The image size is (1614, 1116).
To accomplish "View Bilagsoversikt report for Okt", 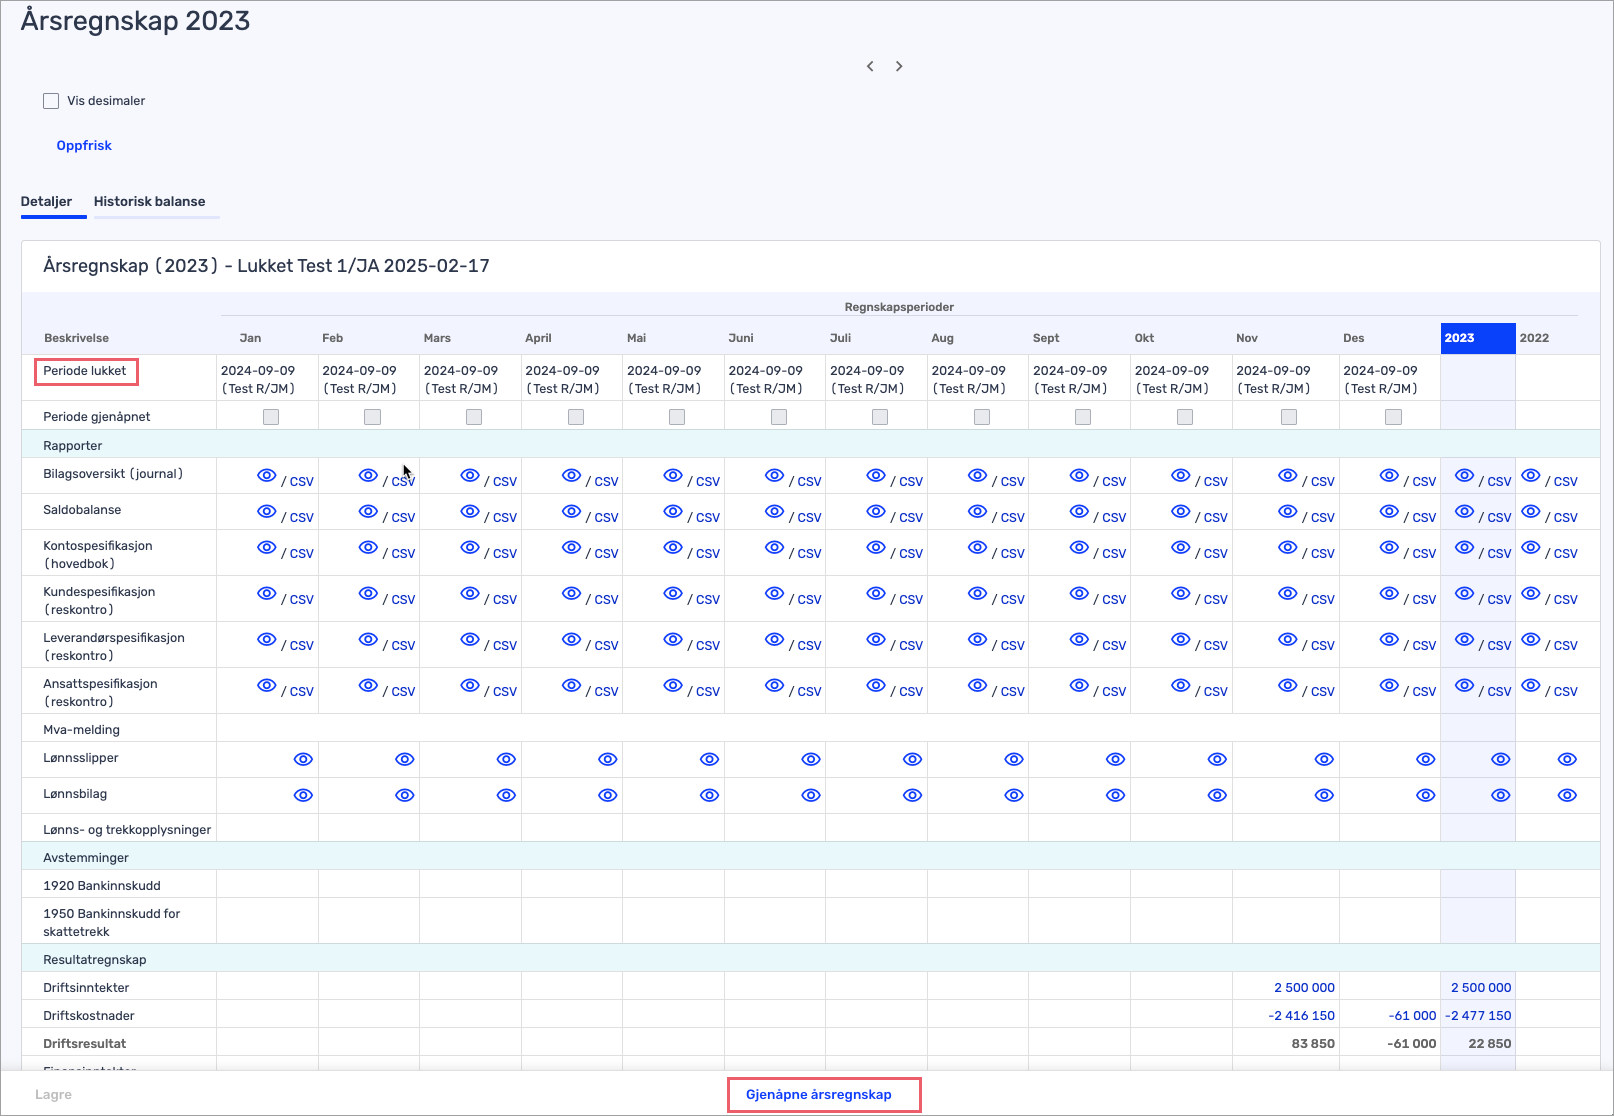I will click(1181, 476).
